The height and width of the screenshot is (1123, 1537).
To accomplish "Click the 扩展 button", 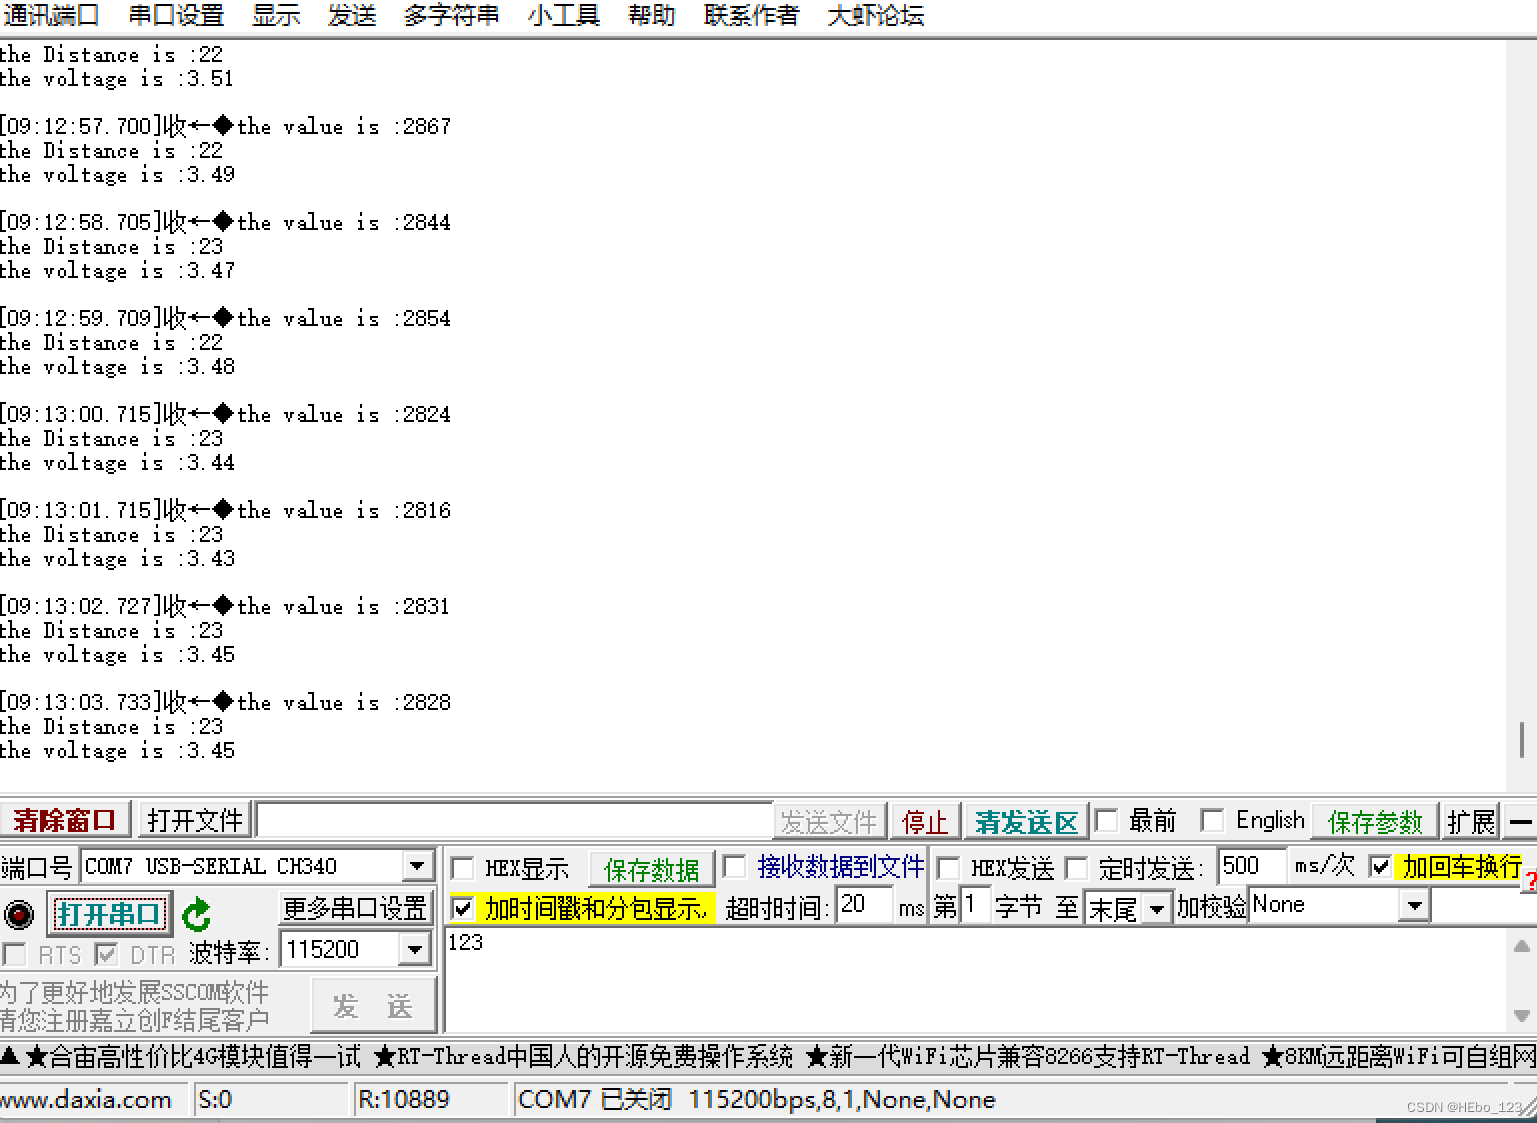I will tap(1471, 822).
